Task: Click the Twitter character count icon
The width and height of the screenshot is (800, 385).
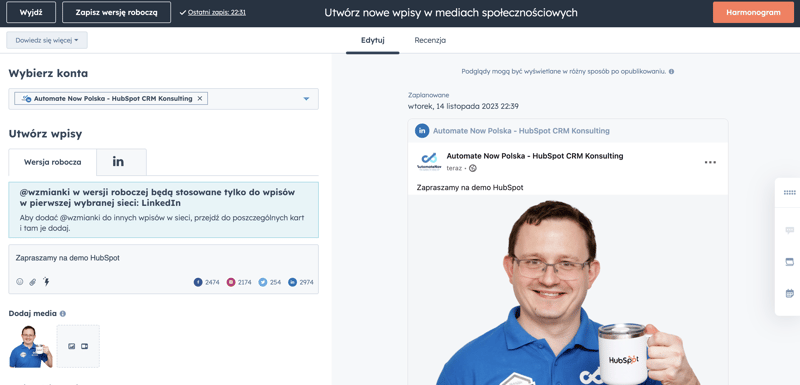Action: [263, 282]
